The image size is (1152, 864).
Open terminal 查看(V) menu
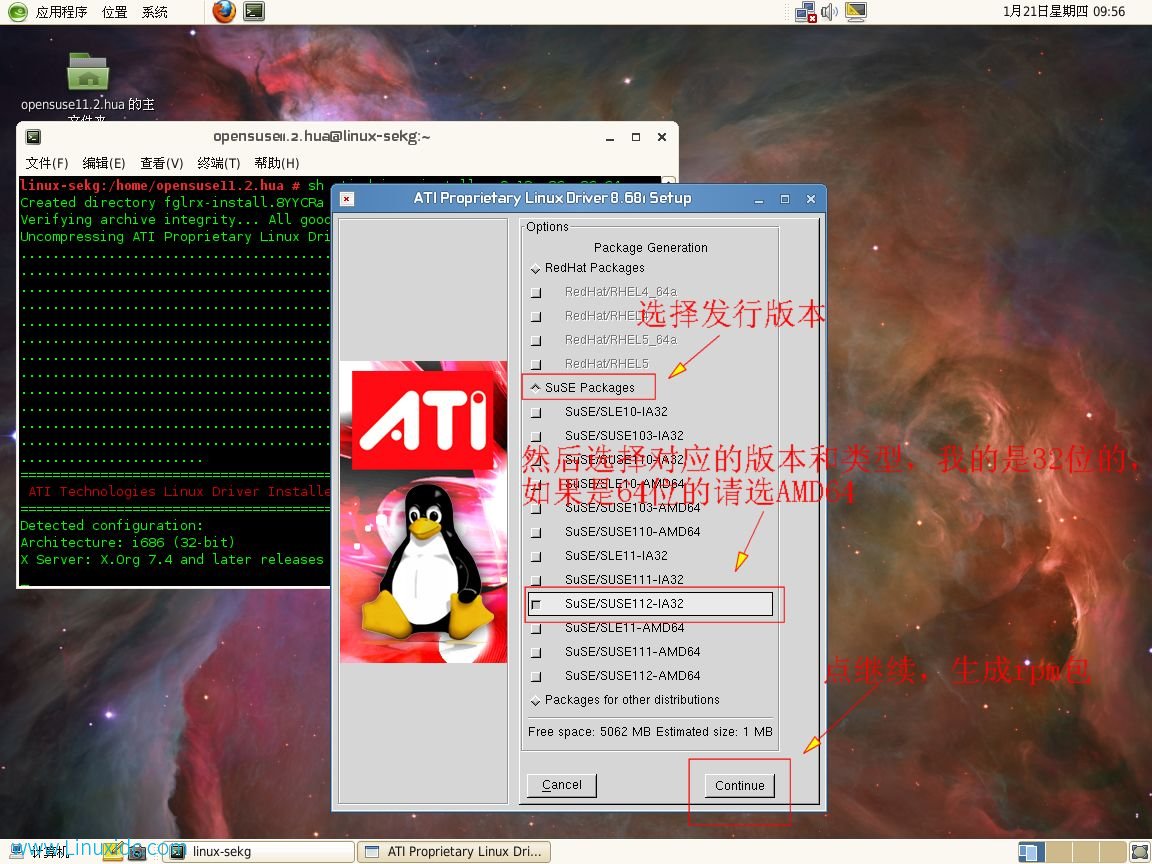(162, 163)
